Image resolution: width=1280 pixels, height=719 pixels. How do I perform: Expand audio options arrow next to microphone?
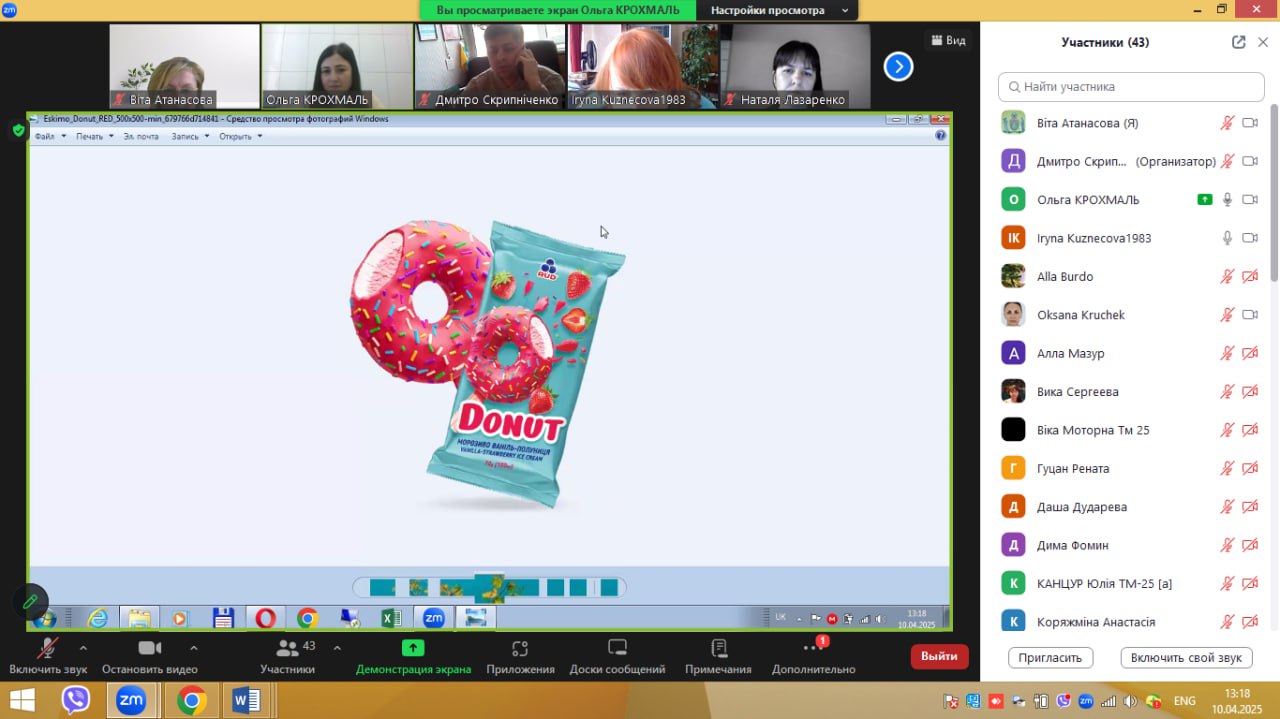coord(83,647)
